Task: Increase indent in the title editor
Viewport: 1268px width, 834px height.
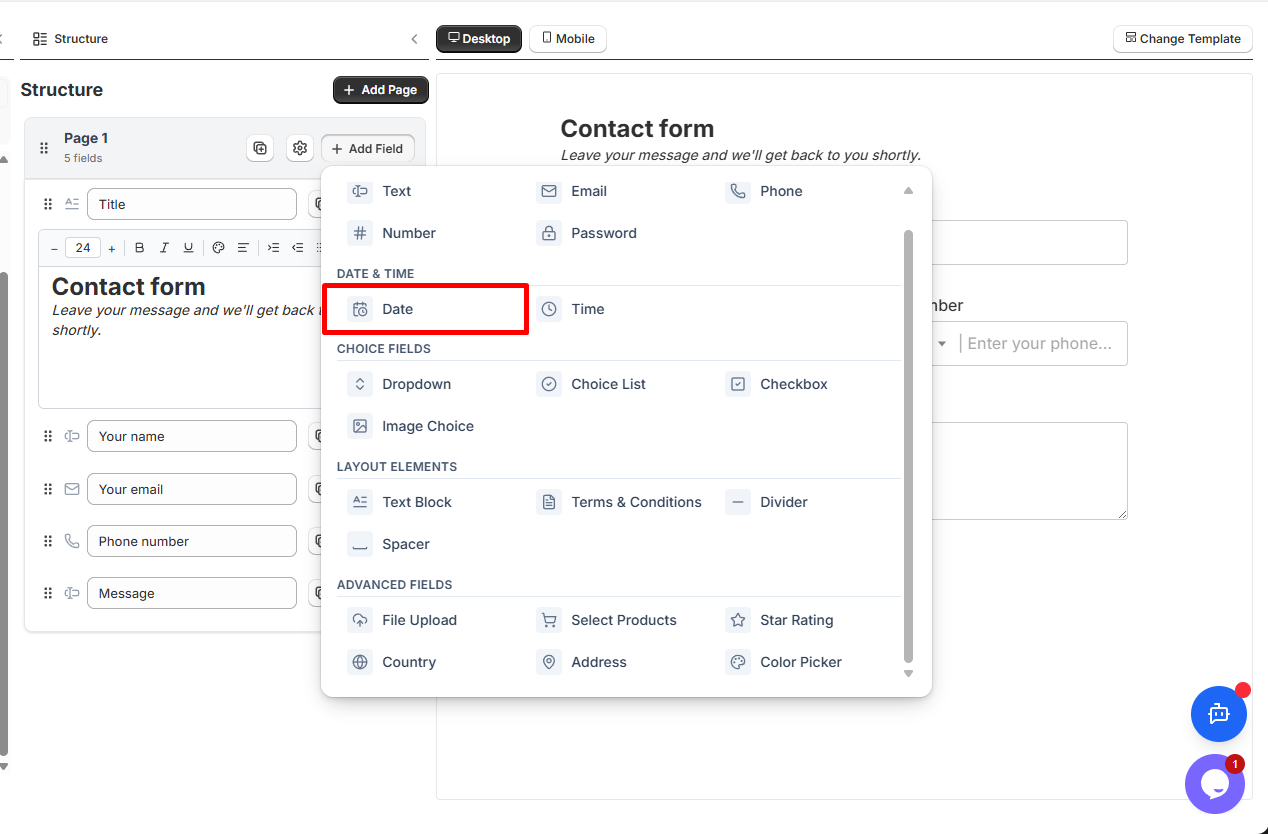Action: click(x=273, y=248)
